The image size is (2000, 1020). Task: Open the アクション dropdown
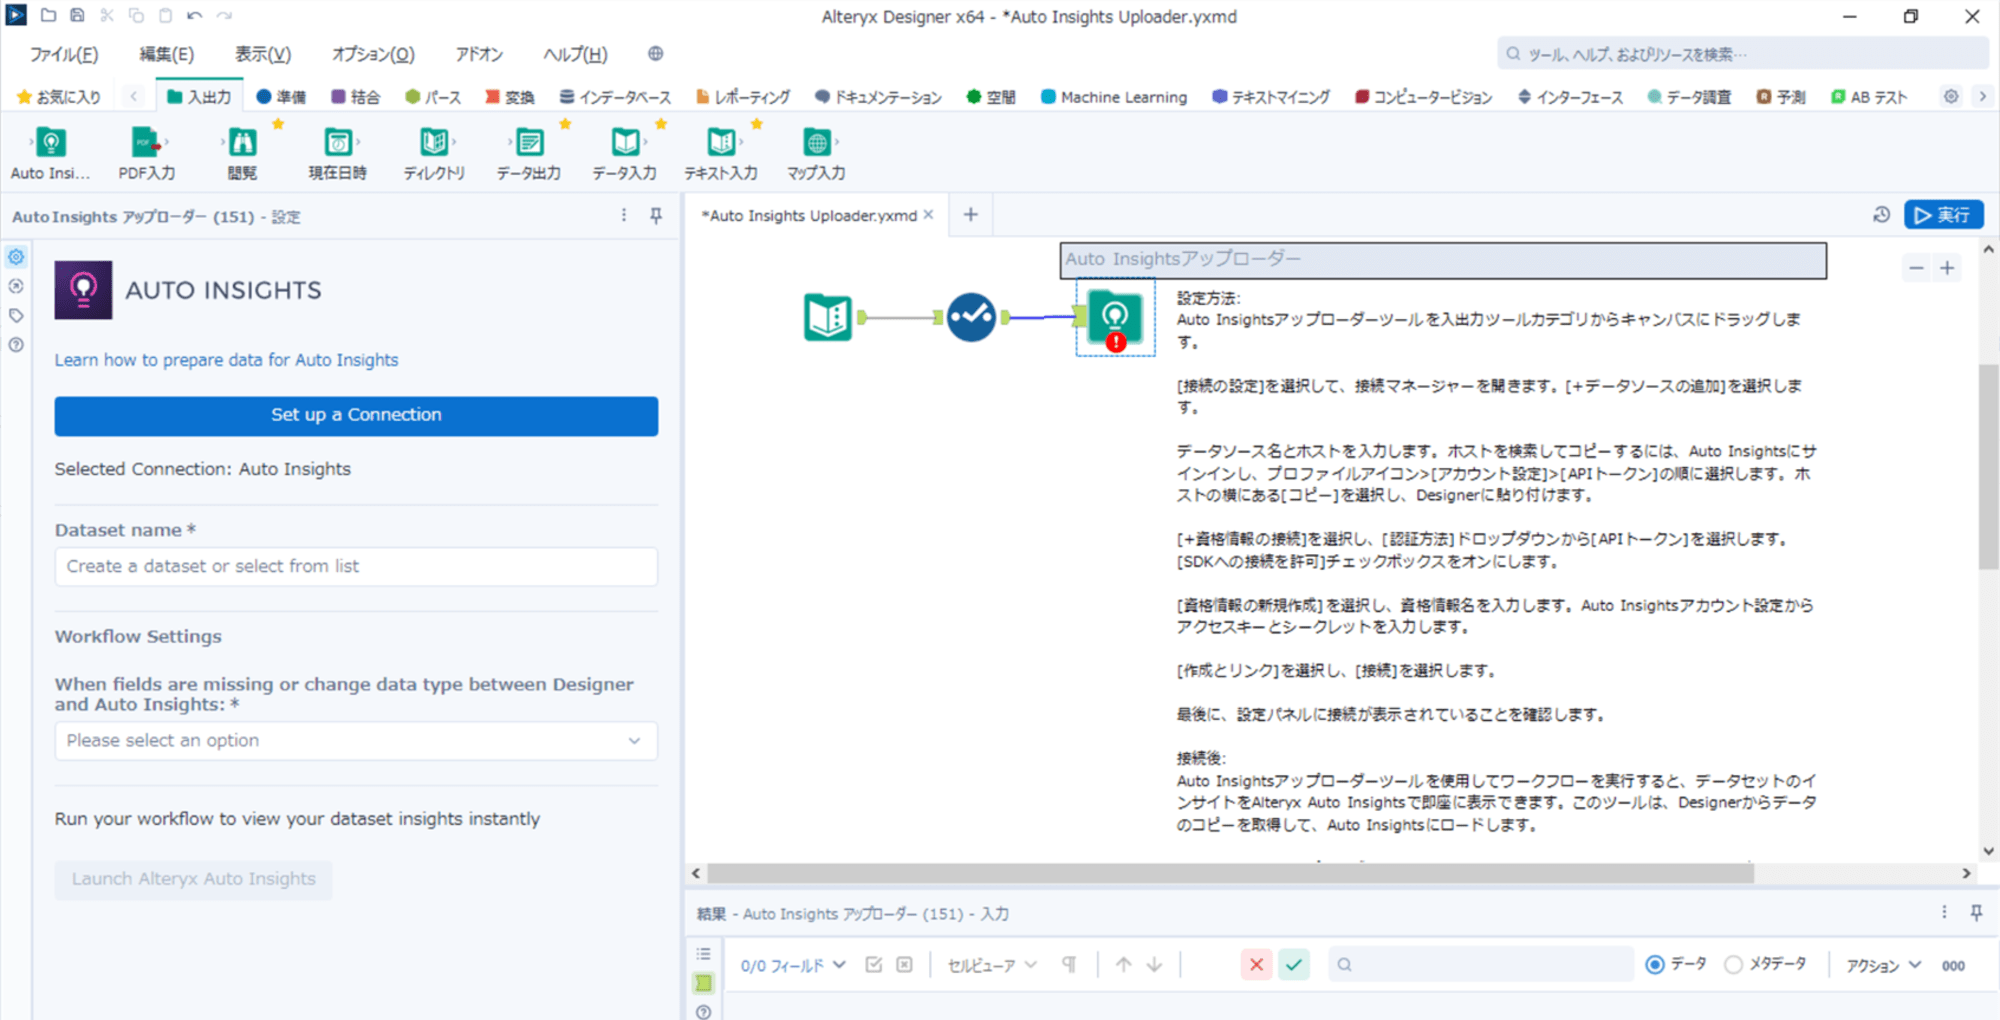point(1883,965)
